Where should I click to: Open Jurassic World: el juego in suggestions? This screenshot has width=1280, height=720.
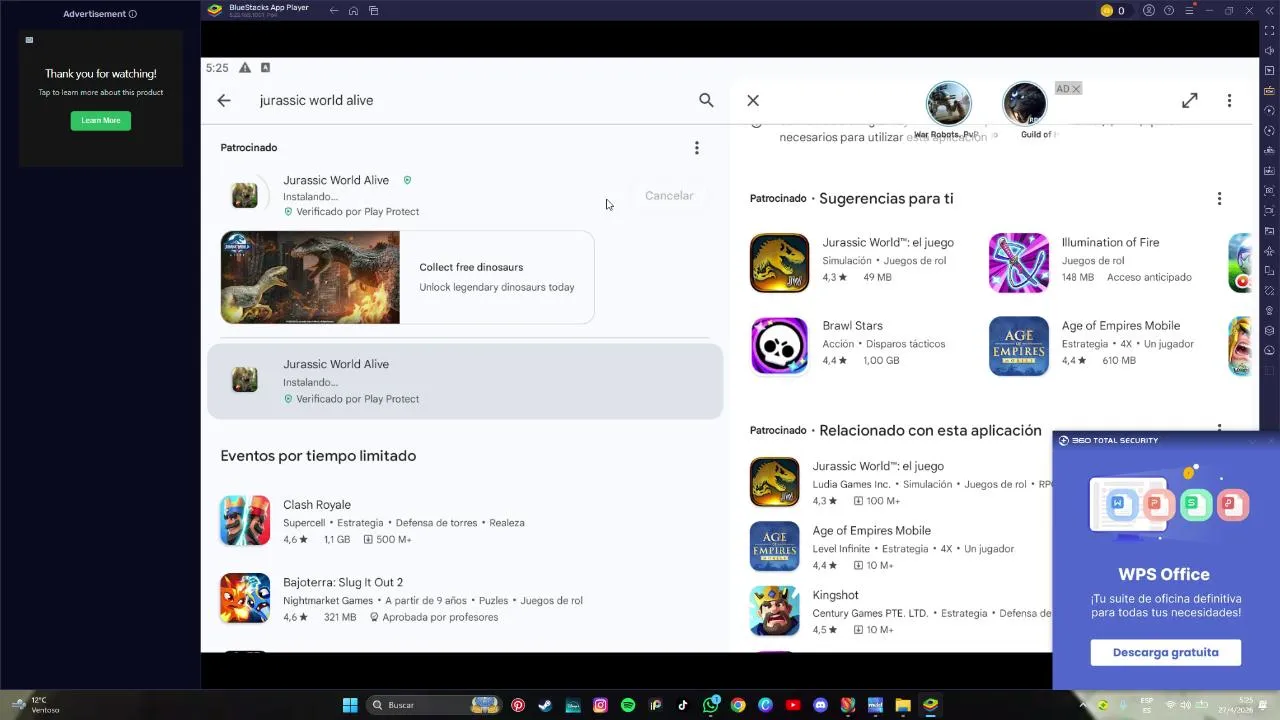click(780, 263)
